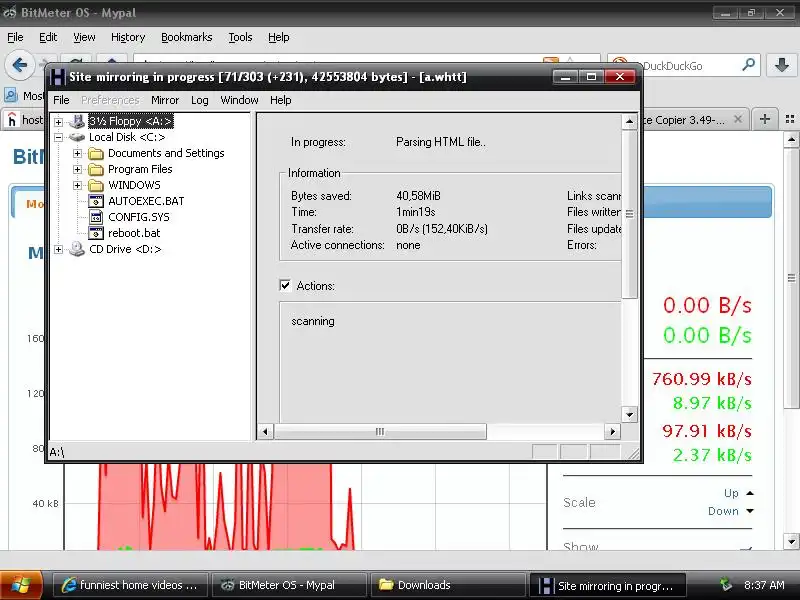Click CONFIG.SYS file name in tree
The width and height of the screenshot is (800, 600).
139,217
